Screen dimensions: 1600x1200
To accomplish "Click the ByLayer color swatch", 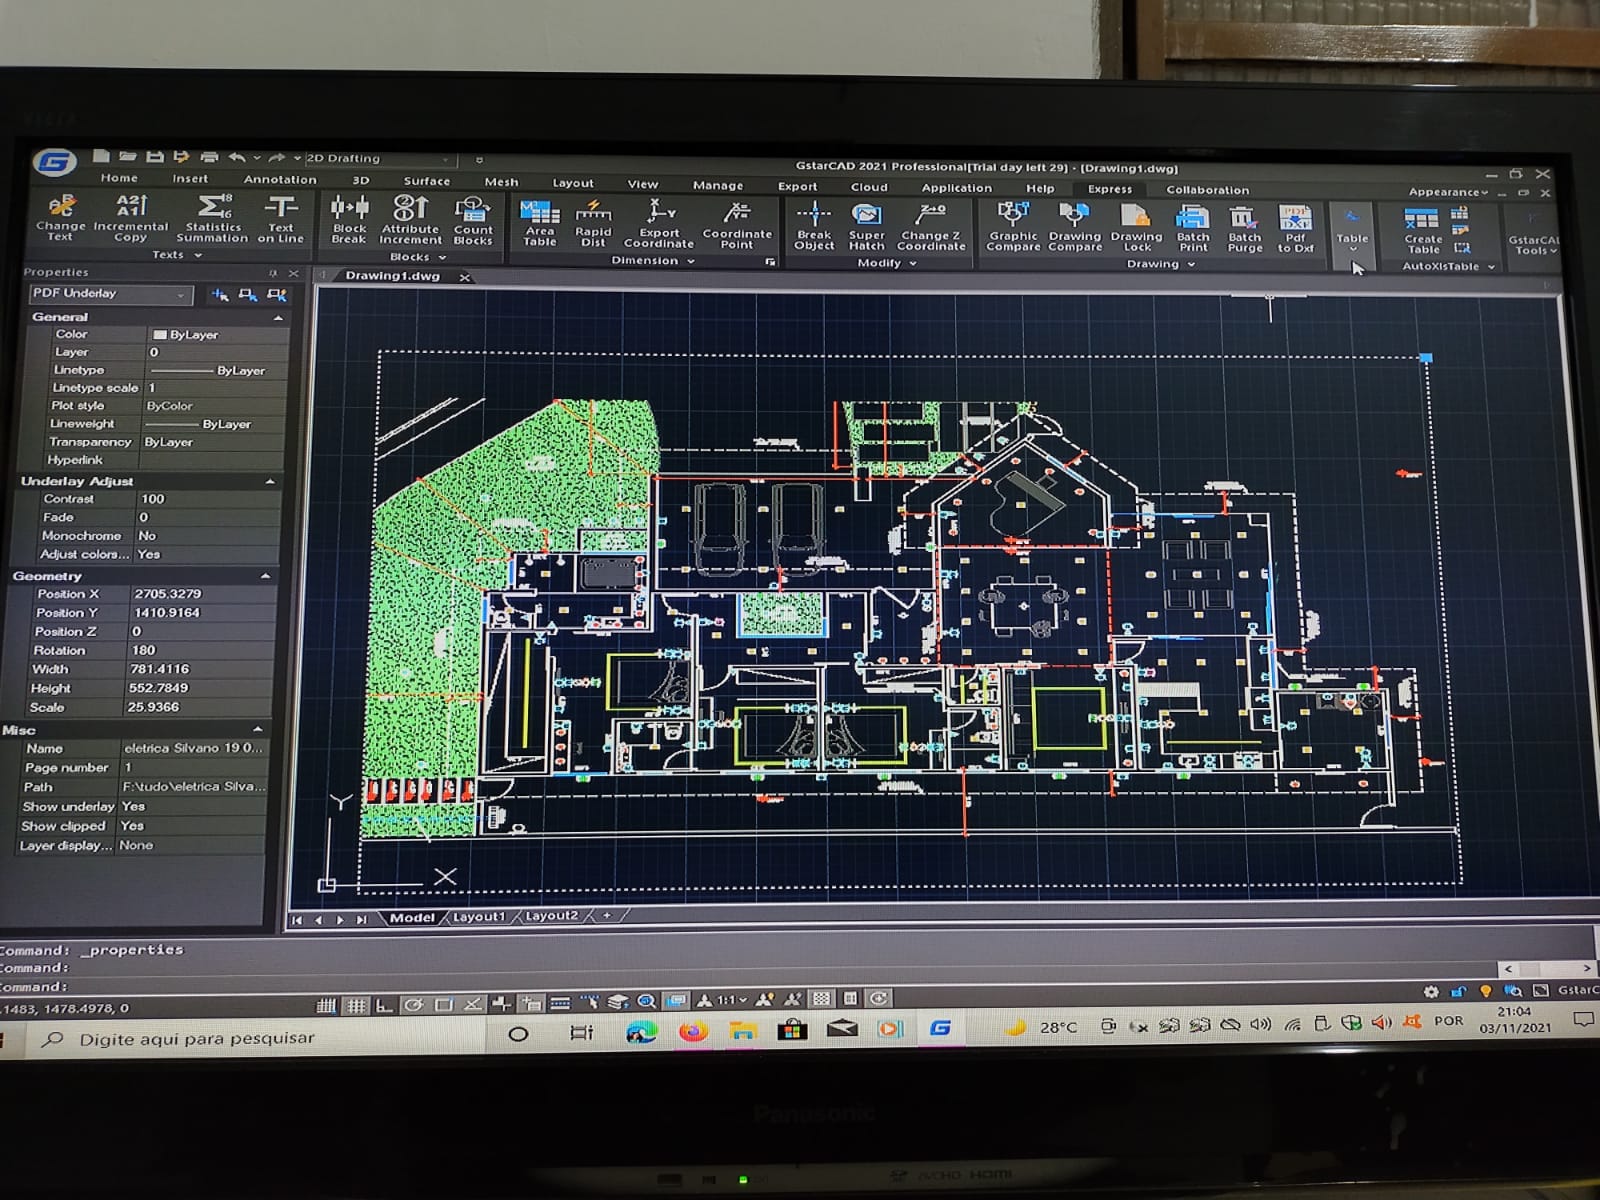I will tap(160, 335).
